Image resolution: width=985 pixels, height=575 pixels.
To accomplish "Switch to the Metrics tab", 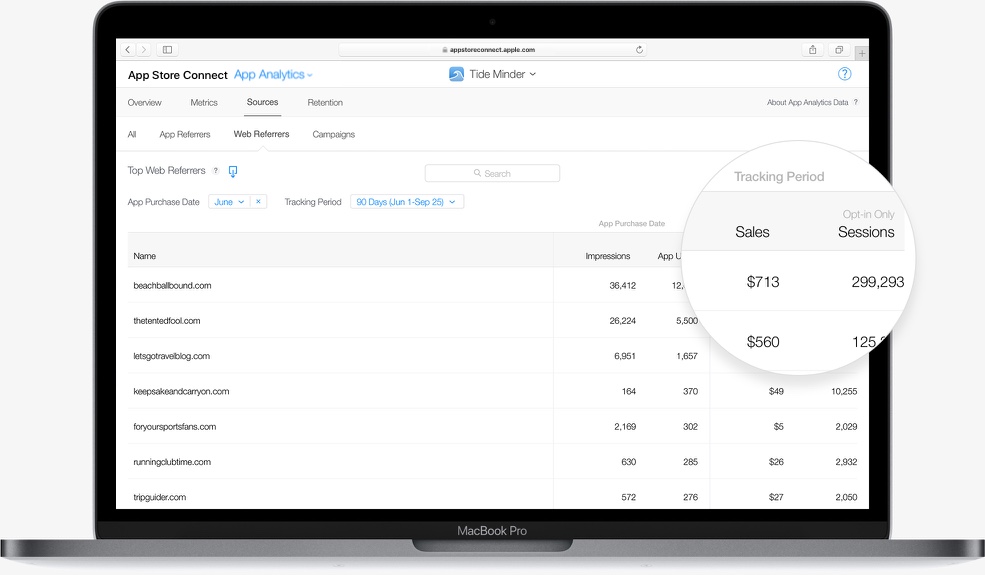I will [204, 102].
